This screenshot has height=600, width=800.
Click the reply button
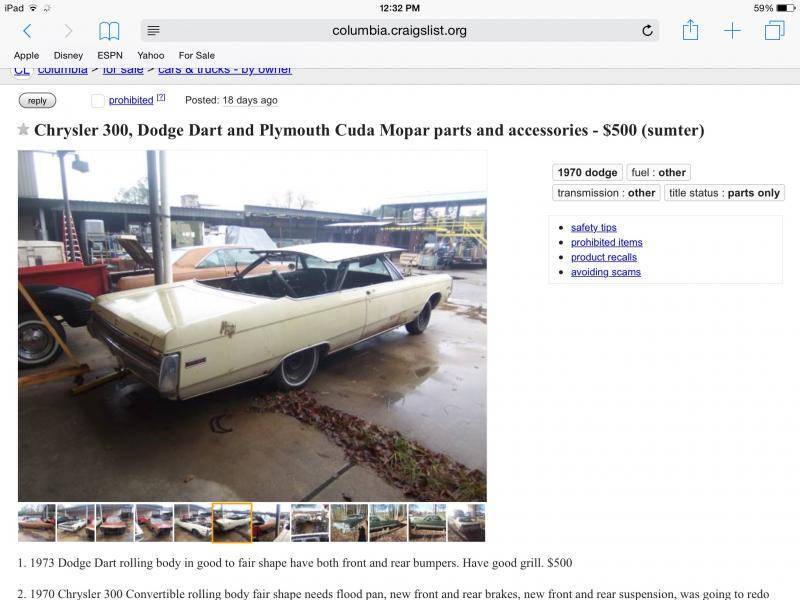37,101
